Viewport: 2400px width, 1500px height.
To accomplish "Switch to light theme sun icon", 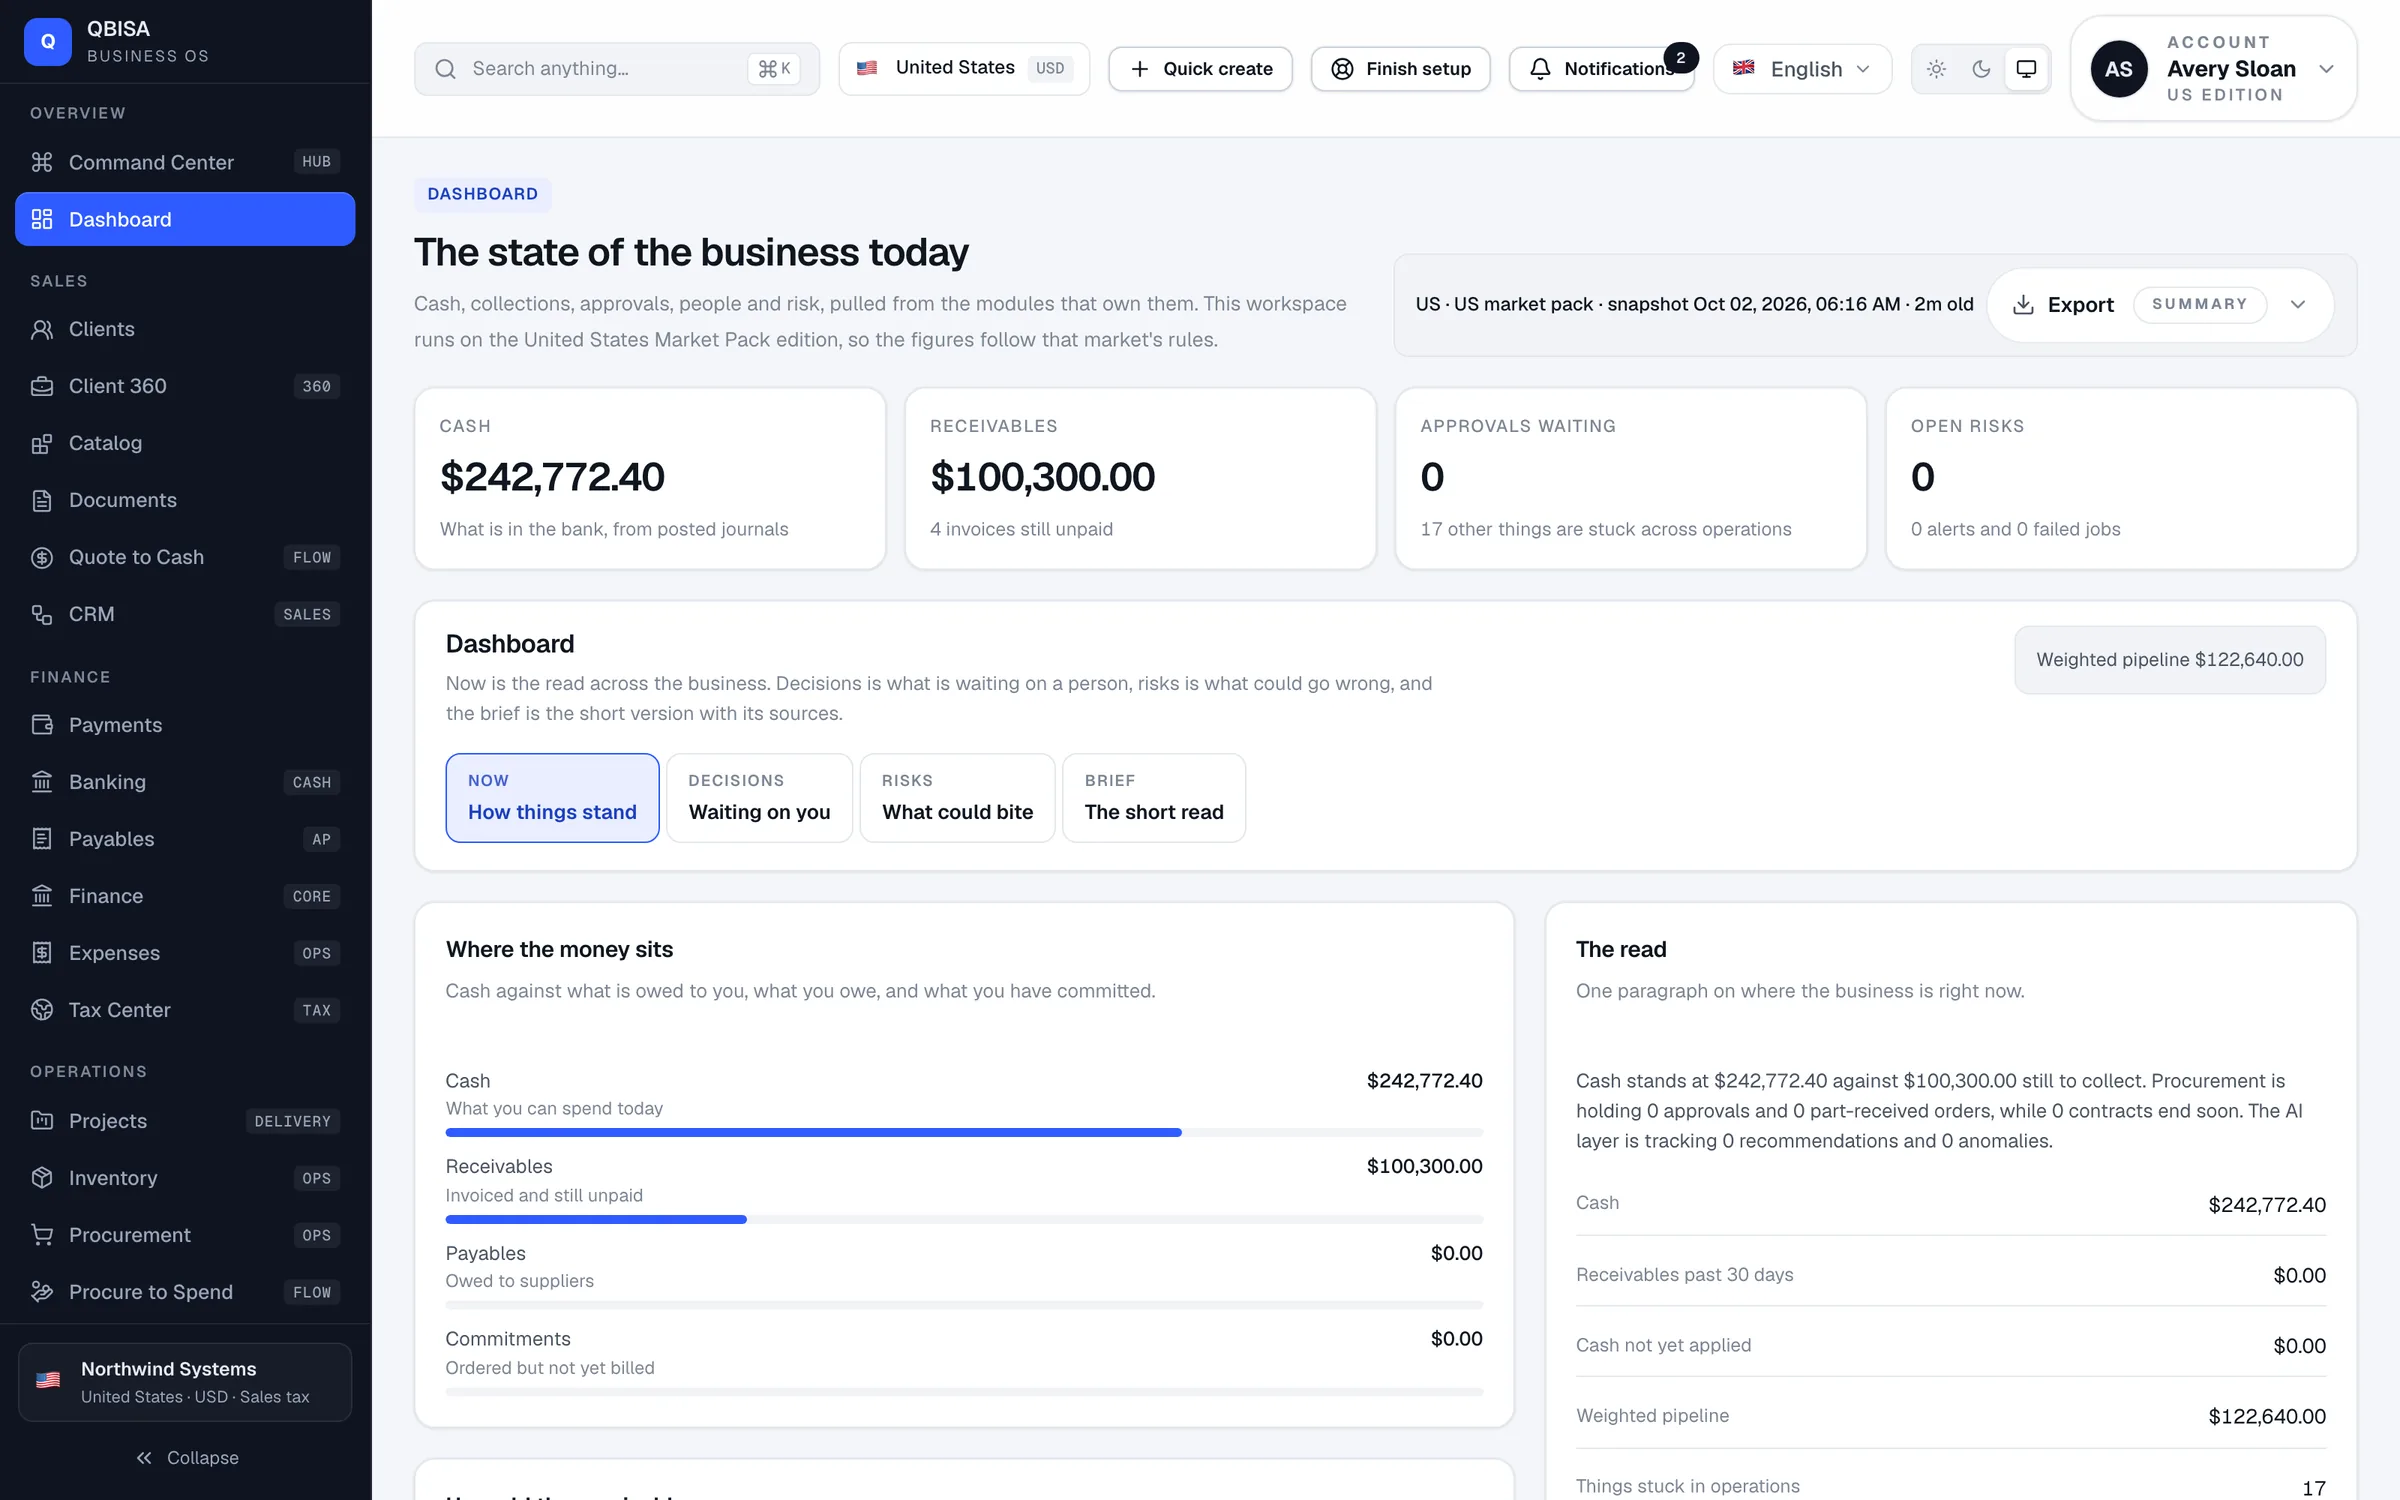I will (1936, 69).
